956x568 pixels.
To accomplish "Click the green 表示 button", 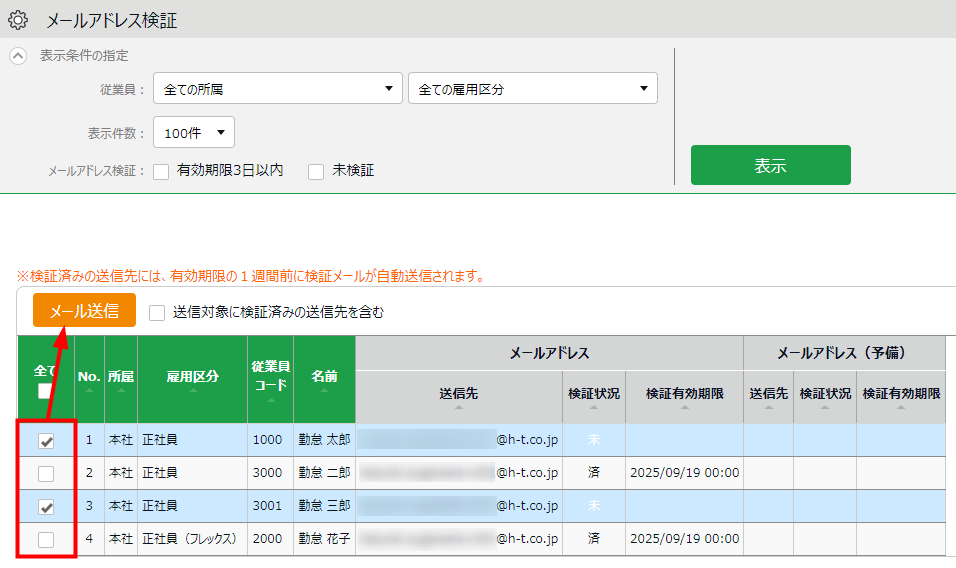I will coord(770,165).
